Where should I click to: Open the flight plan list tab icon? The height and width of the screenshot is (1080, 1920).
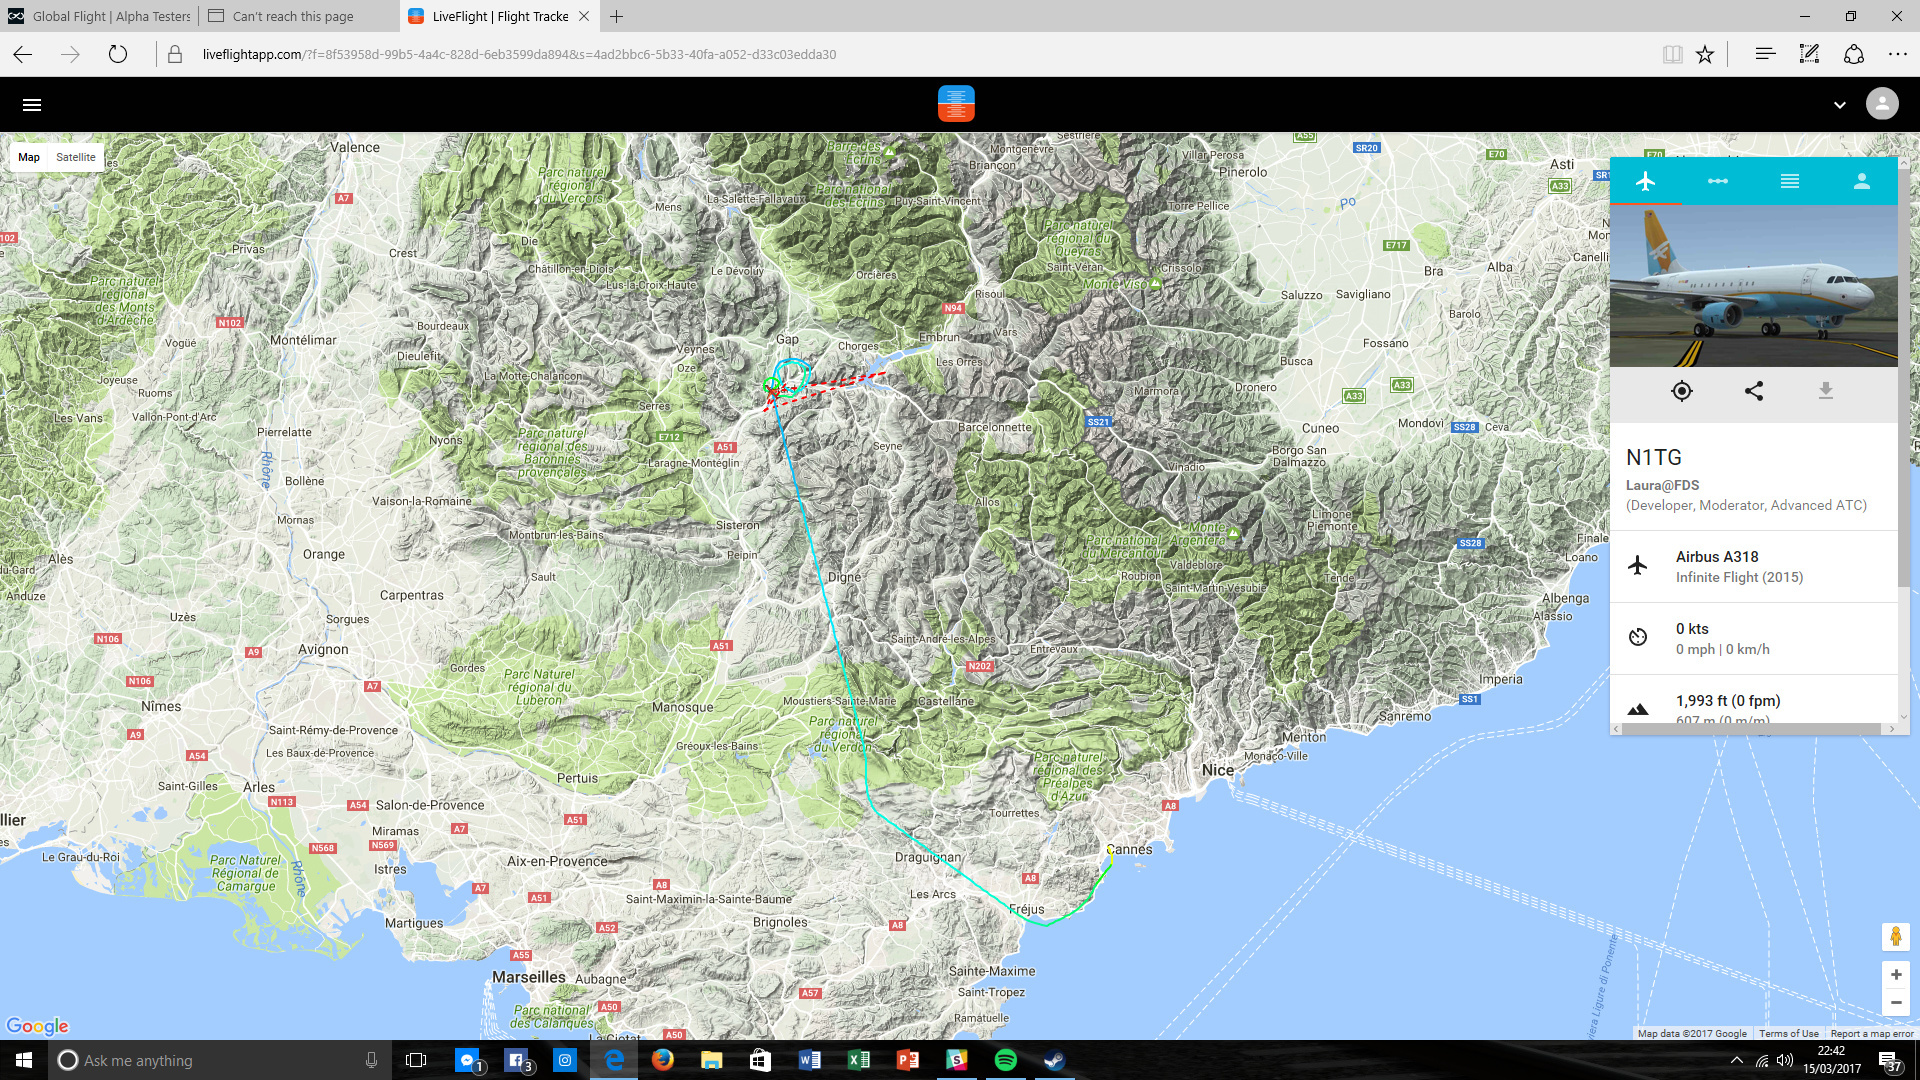[x=1789, y=181]
